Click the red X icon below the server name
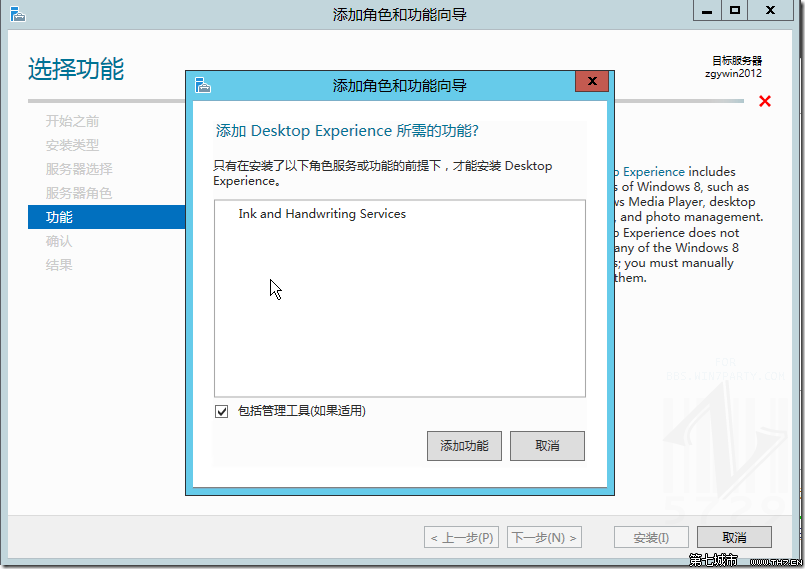Image resolution: width=805 pixels, height=569 pixels. click(765, 101)
